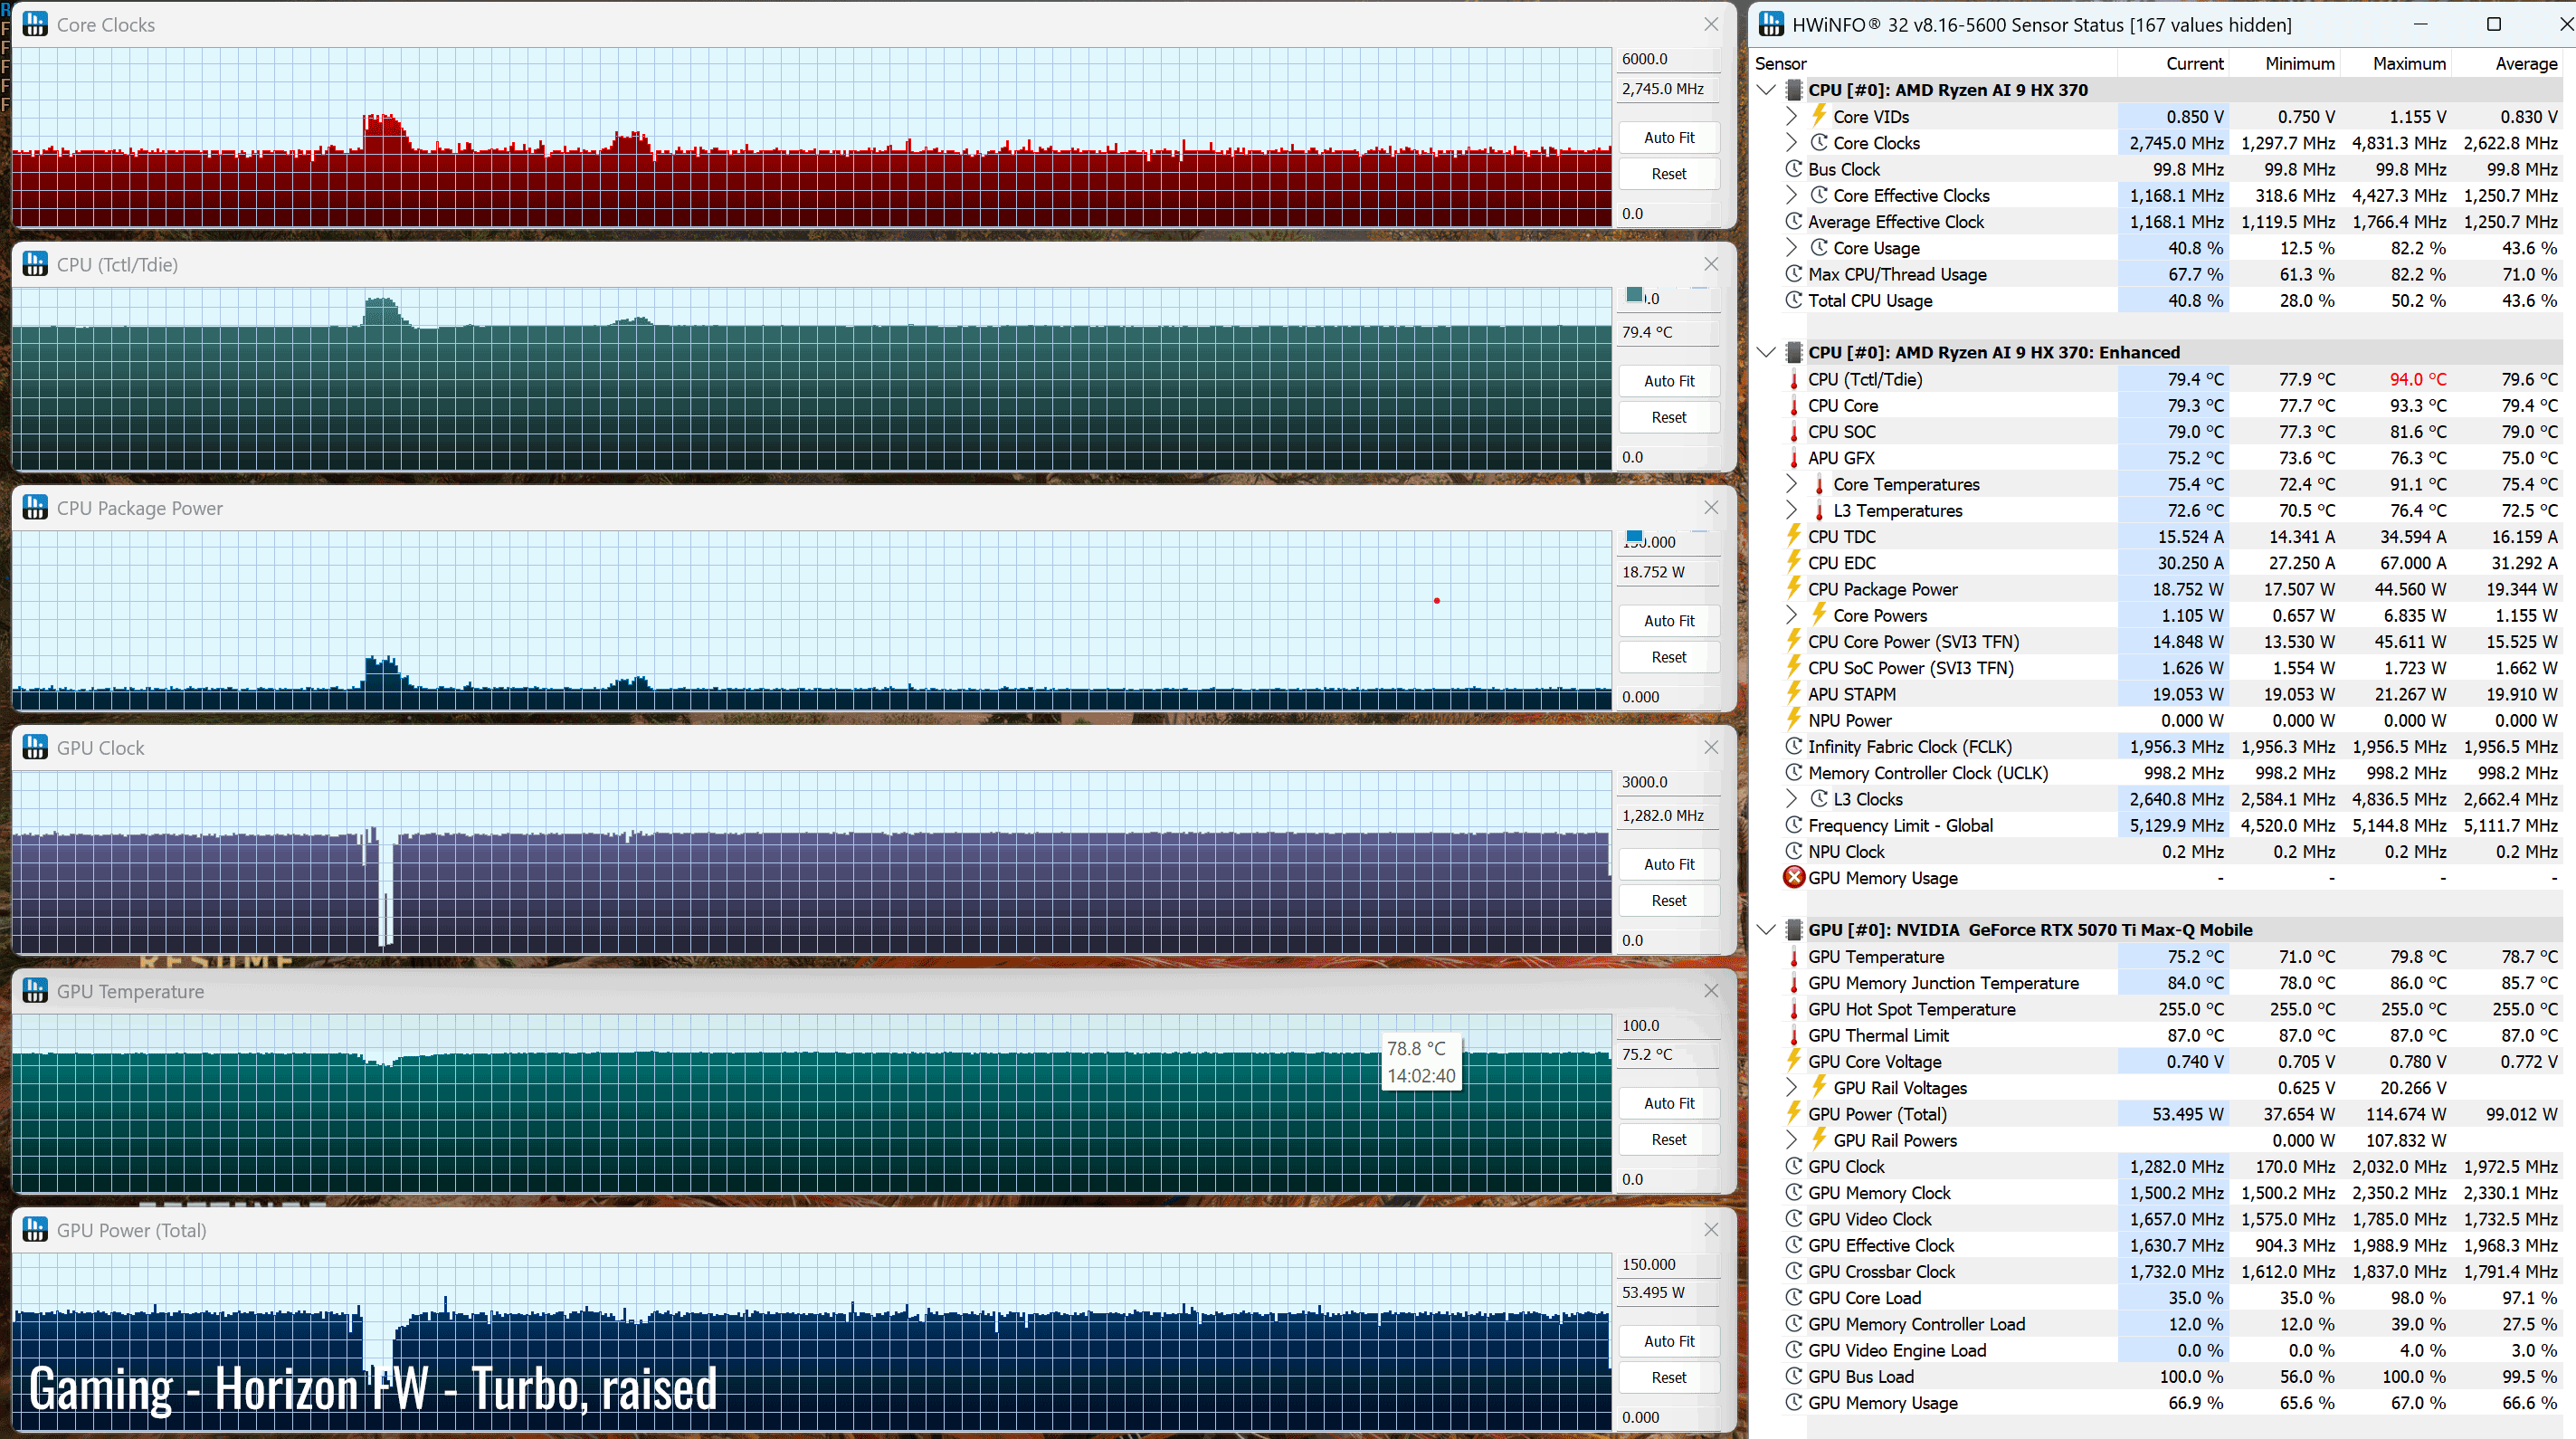Click the Sensor column header

point(1934,63)
